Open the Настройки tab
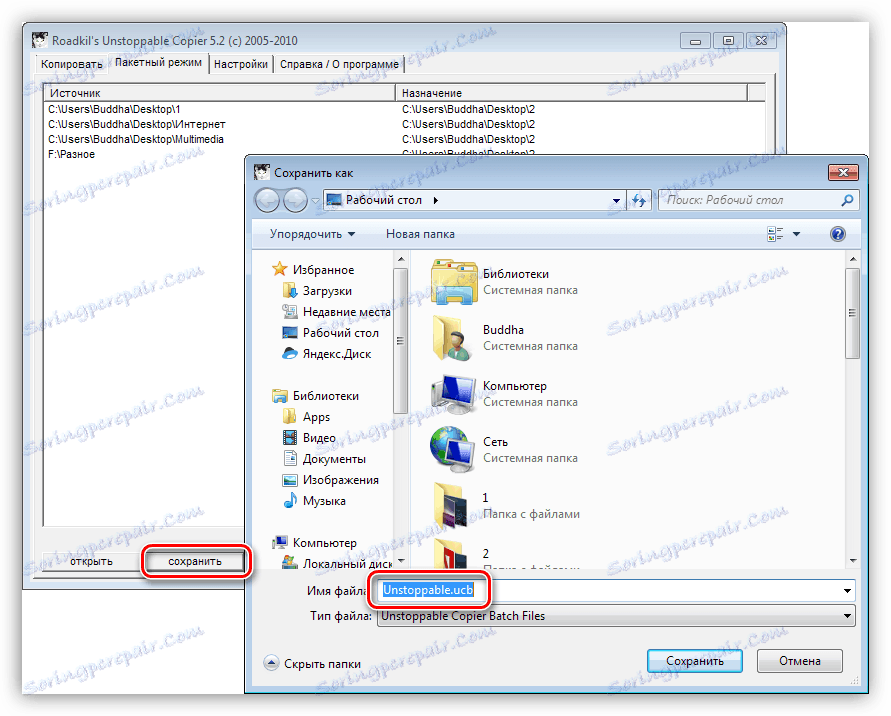 (241, 64)
